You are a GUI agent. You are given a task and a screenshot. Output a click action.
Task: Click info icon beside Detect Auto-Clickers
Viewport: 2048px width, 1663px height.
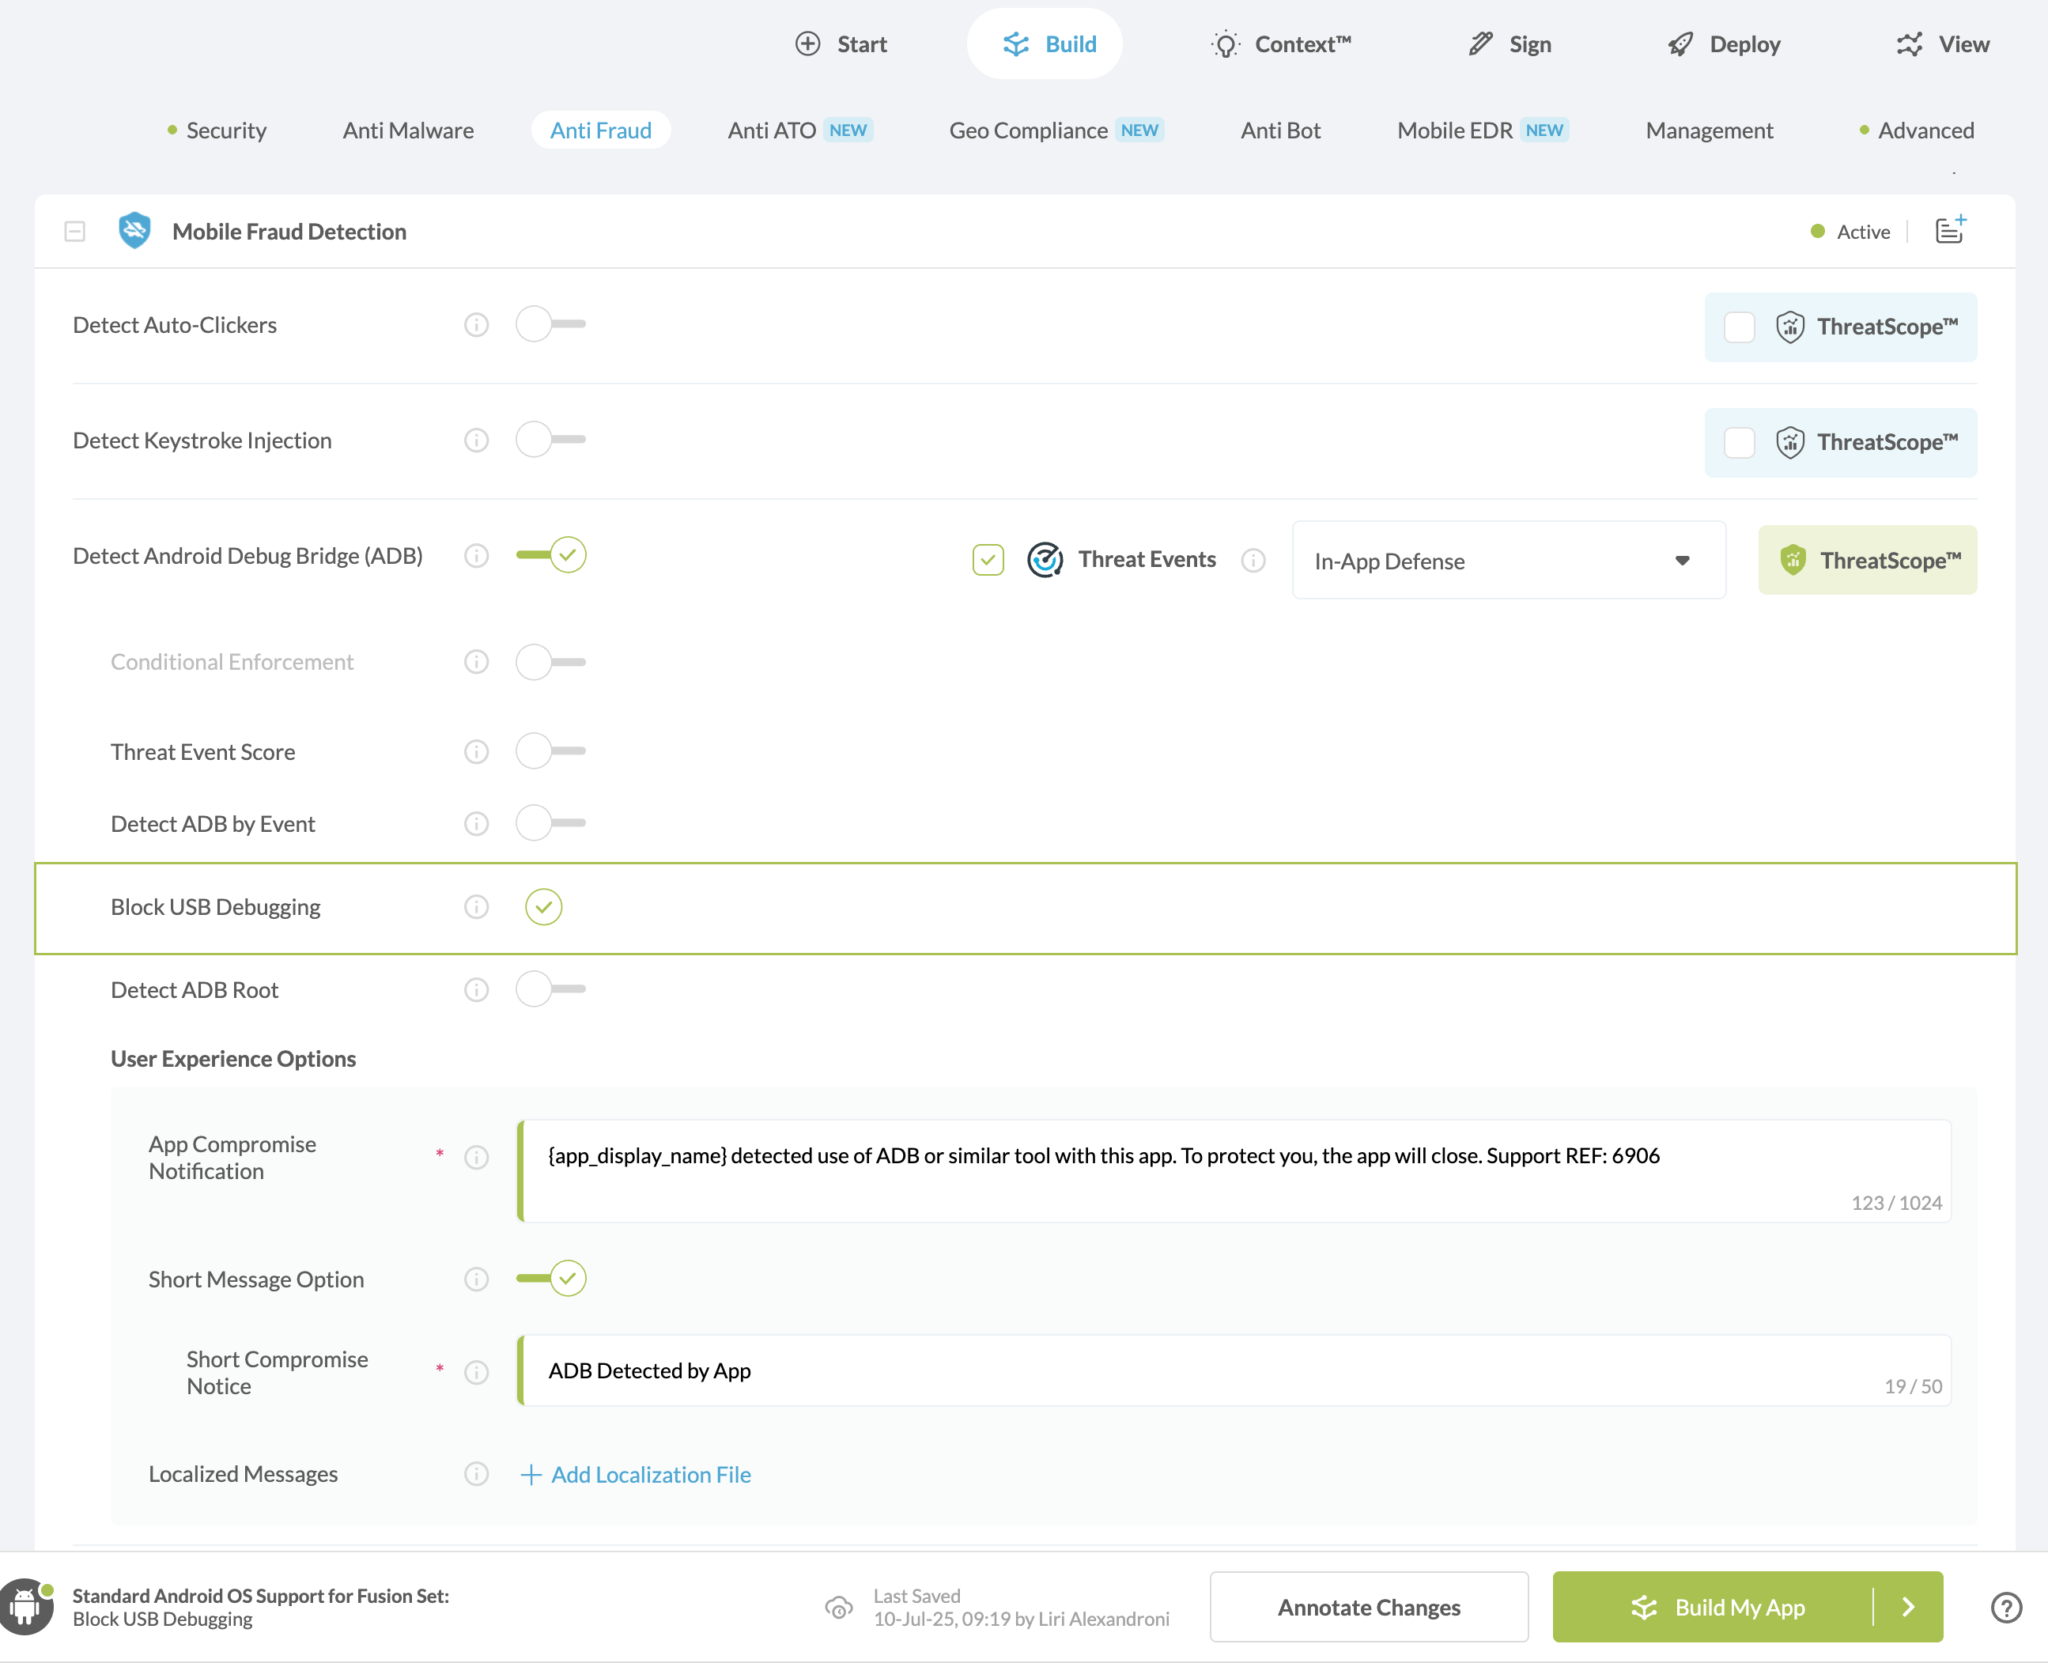tap(476, 325)
